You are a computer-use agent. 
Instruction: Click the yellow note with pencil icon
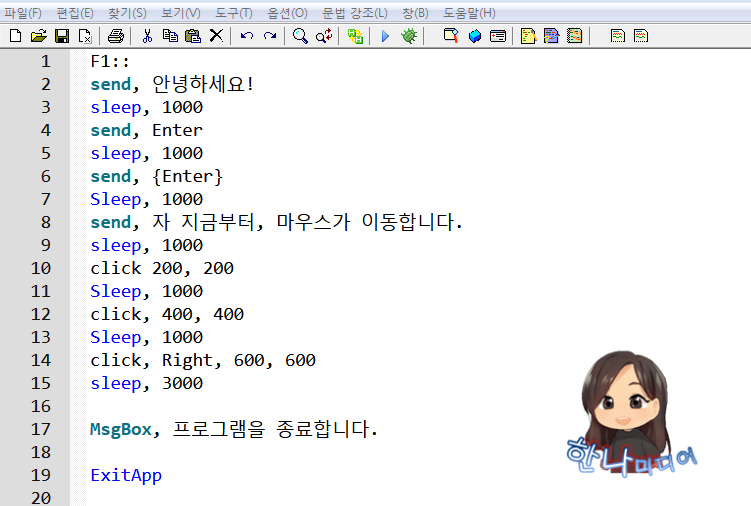point(528,36)
